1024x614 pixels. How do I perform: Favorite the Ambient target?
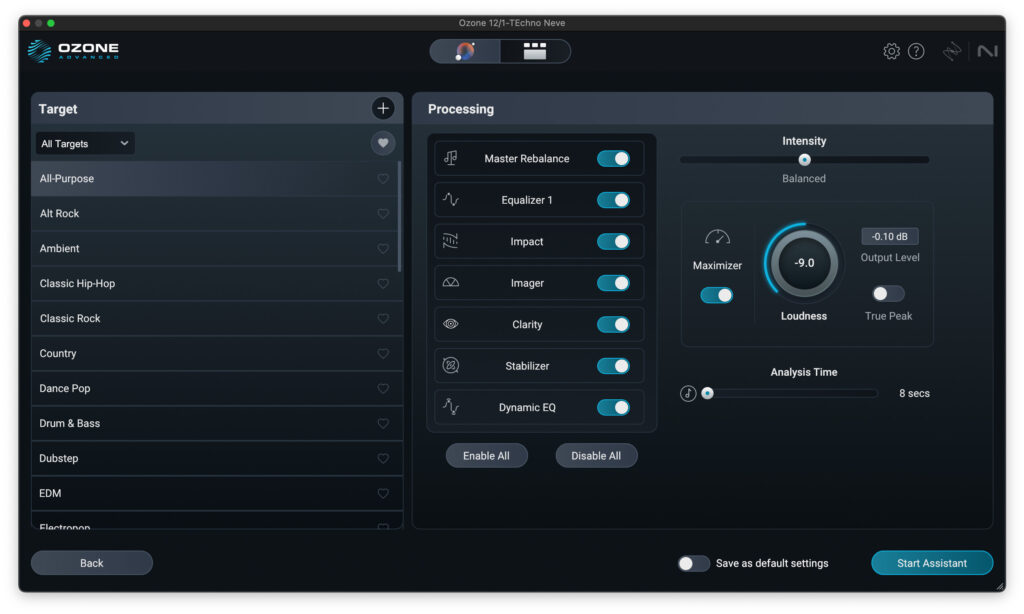tap(383, 248)
